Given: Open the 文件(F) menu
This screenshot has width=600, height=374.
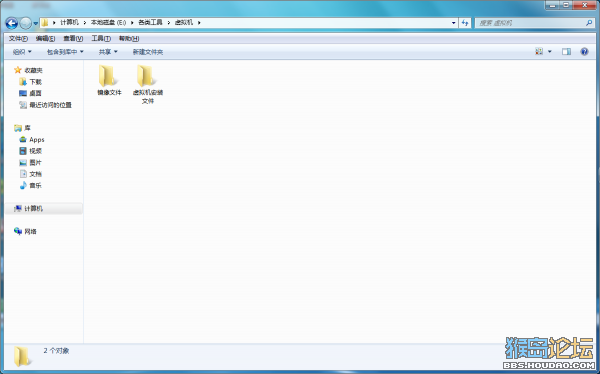Looking at the screenshot, I should coord(18,39).
